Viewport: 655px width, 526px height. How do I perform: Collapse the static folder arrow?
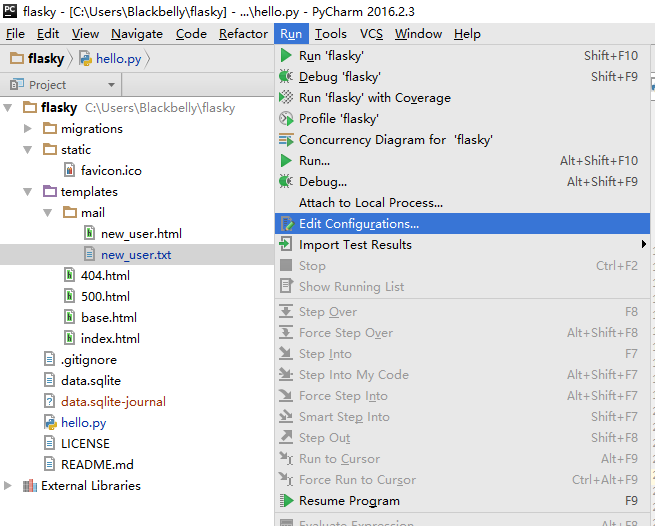pyautogui.click(x=28, y=150)
